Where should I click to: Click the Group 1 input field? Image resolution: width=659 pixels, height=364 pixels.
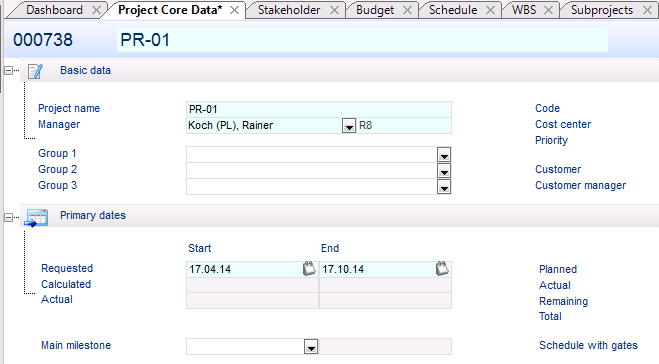click(312, 155)
